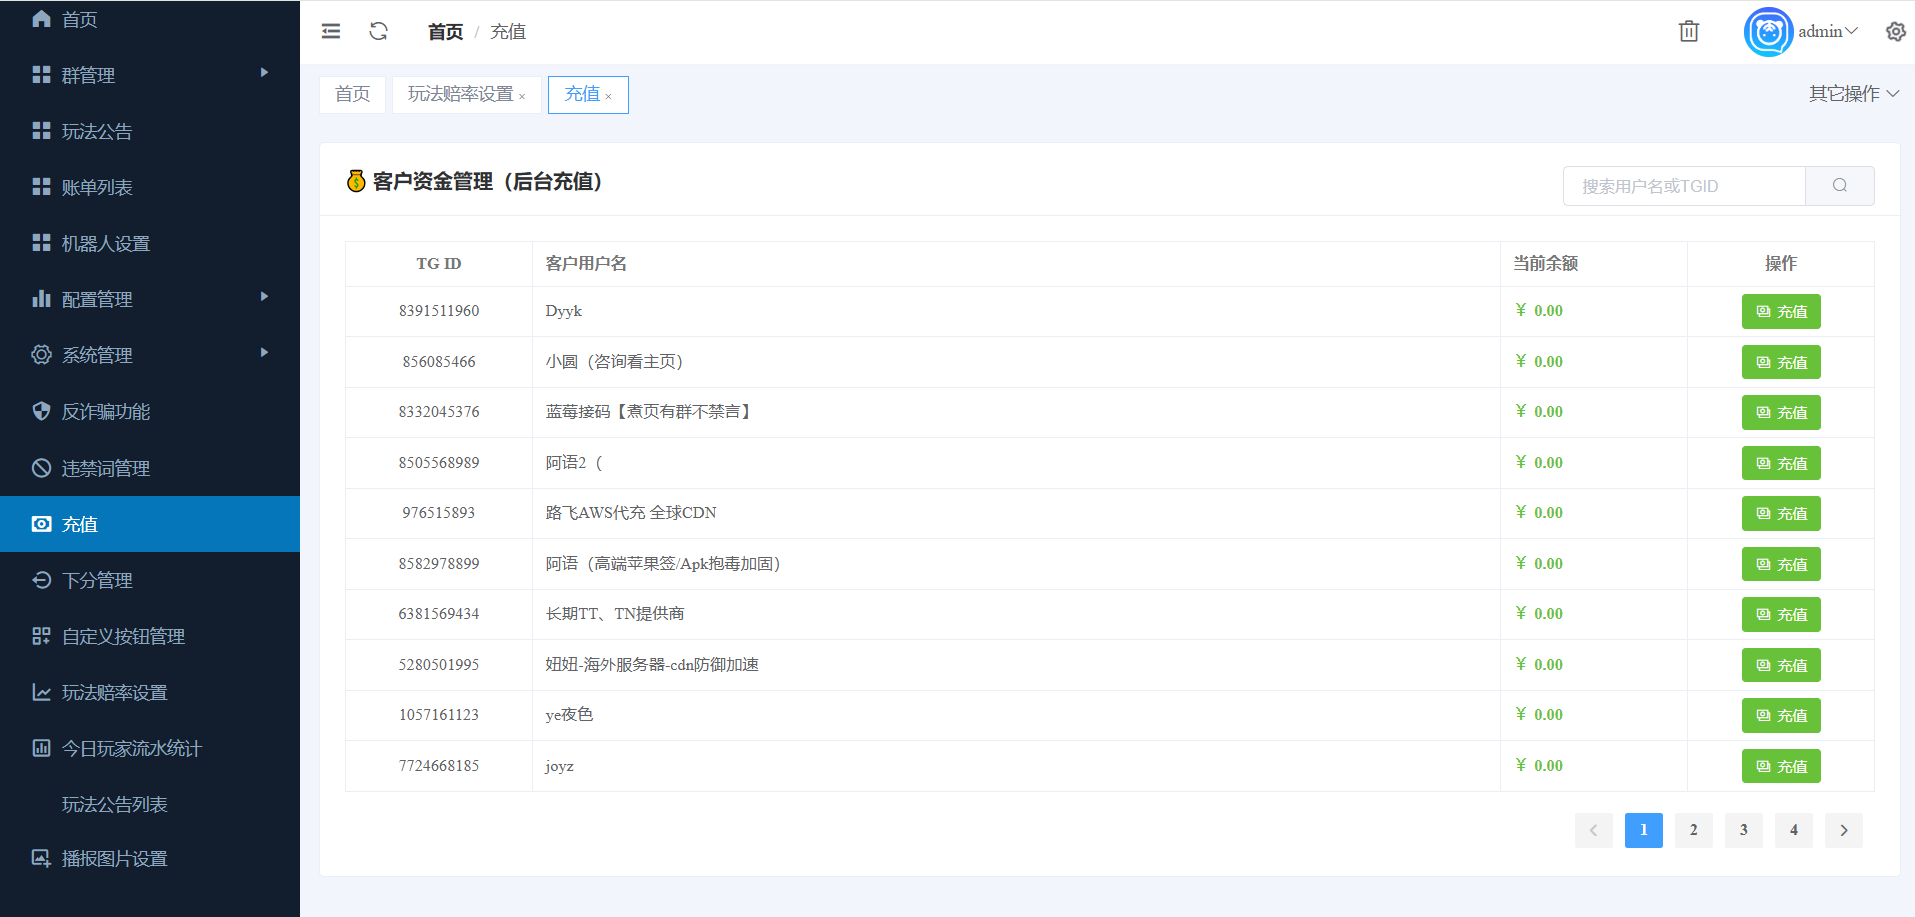This screenshot has width=1915, height=917.
Task: Open 下分管理 in the sidebar
Action: point(98,580)
